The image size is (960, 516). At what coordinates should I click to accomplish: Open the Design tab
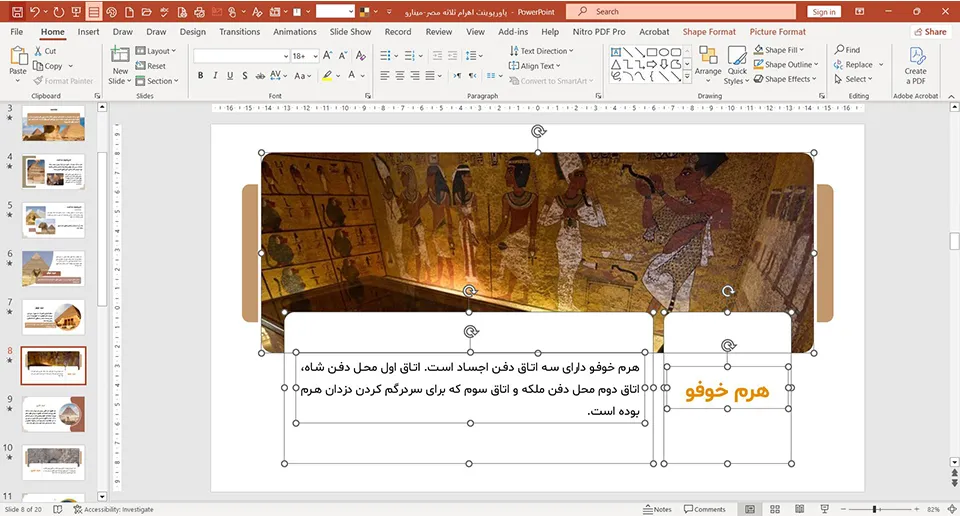192,32
